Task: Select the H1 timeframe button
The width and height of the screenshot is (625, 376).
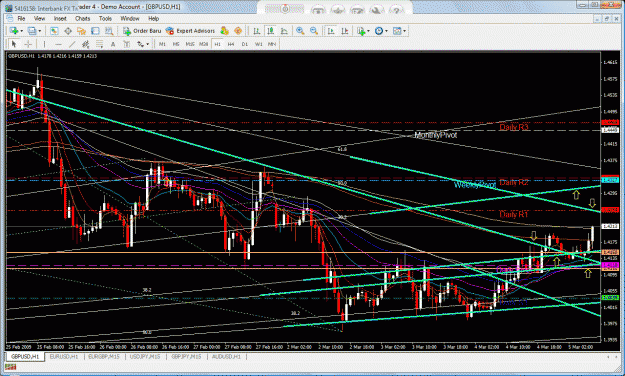Action: [x=217, y=44]
